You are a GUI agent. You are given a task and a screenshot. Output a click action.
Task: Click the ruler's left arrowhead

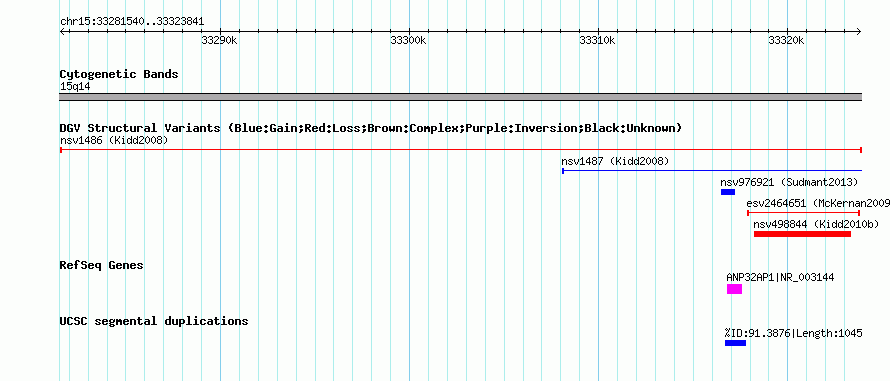click(x=62, y=32)
